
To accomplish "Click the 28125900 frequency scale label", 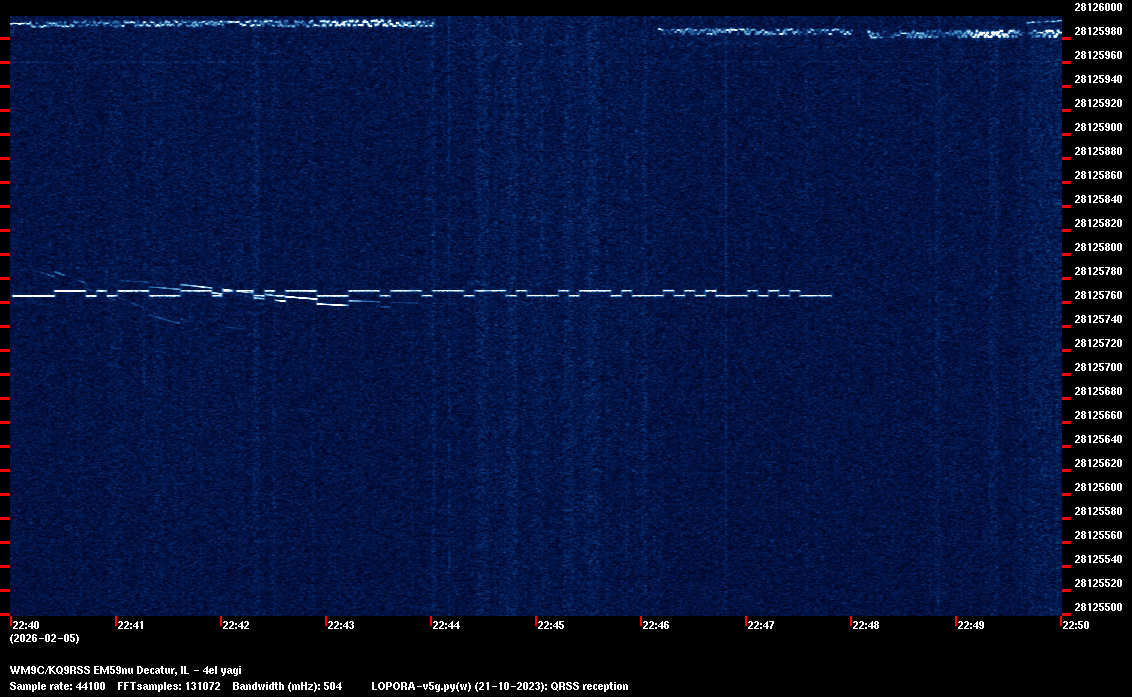I will (1097, 127).
